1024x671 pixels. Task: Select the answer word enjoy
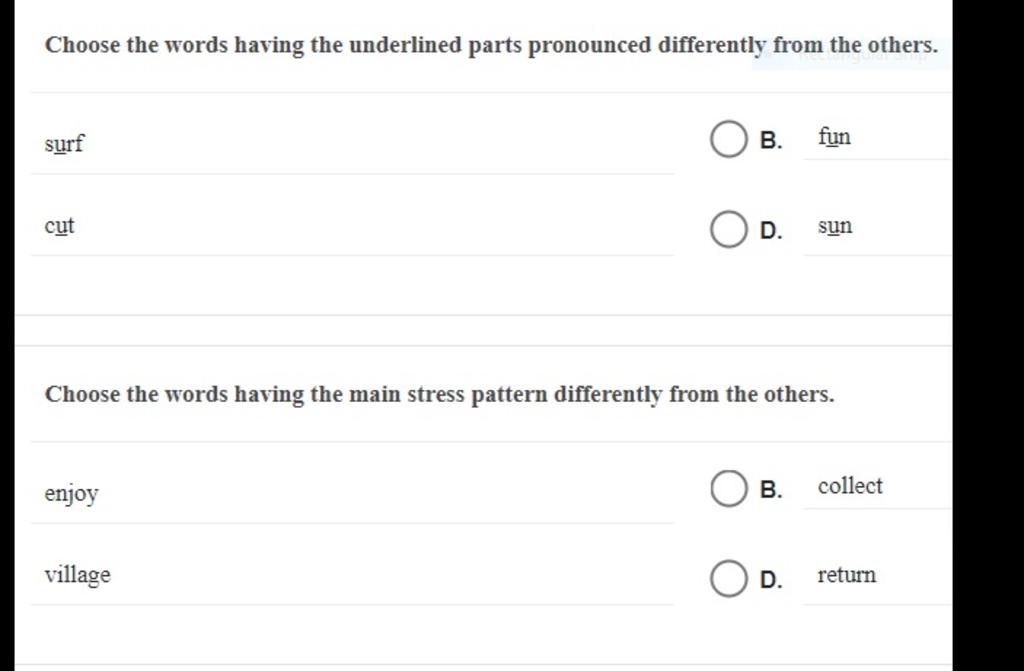click(71, 493)
